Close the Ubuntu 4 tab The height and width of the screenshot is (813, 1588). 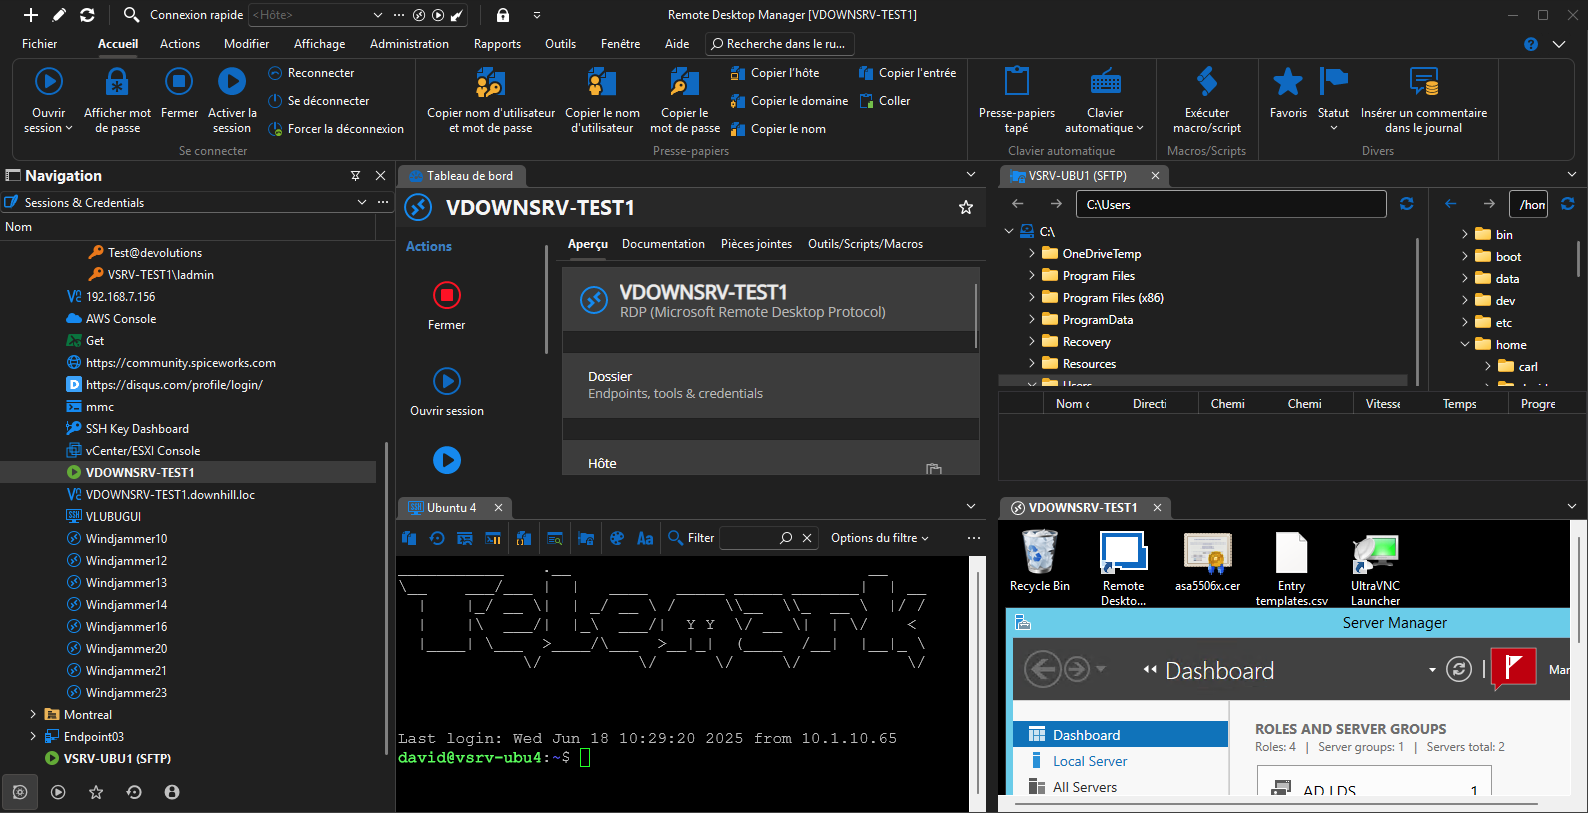[498, 507]
